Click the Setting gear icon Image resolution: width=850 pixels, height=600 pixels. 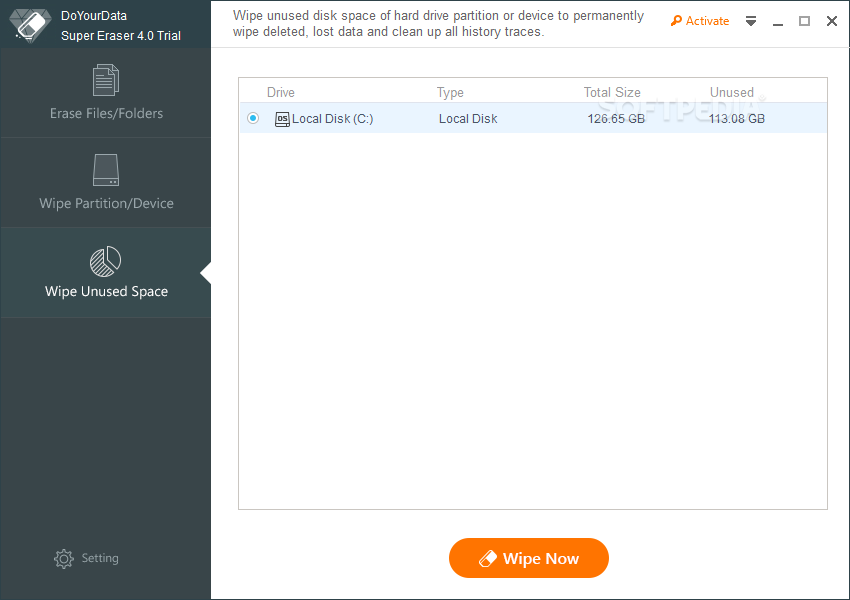click(x=63, y=559)
